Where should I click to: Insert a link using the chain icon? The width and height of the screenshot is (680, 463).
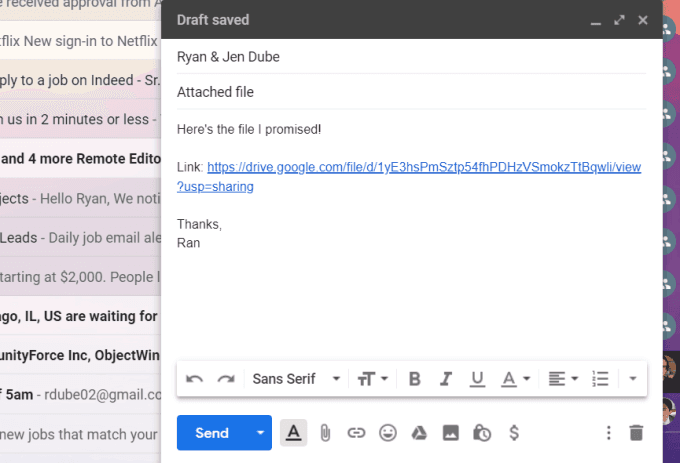[x=356, y=433]
